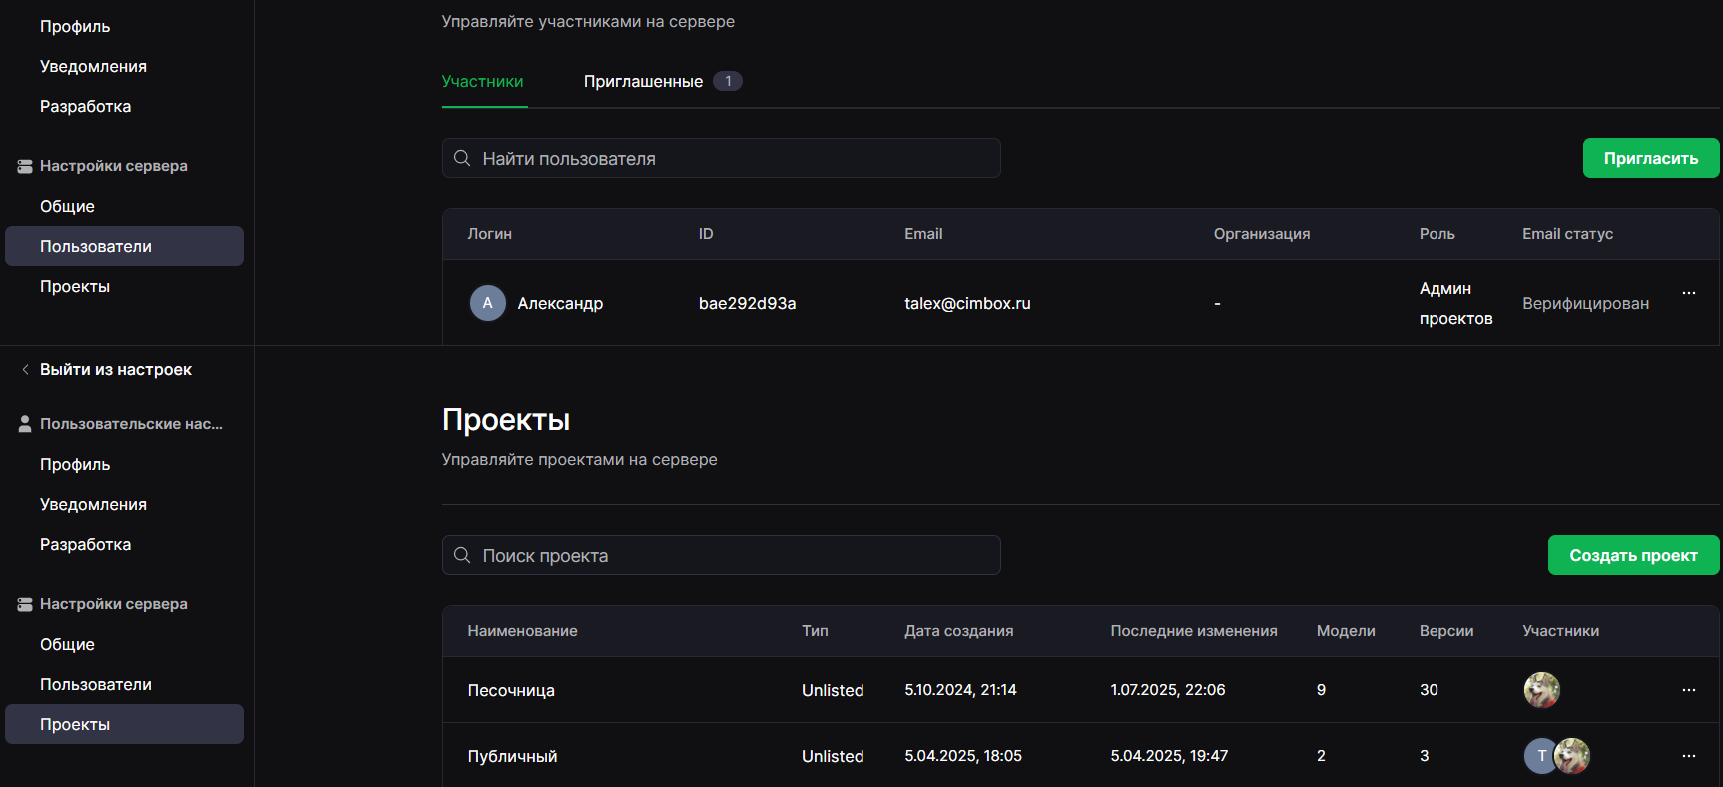Click the participant avatar in Песочница row
1723x787 pixels.
(1541, 690)
